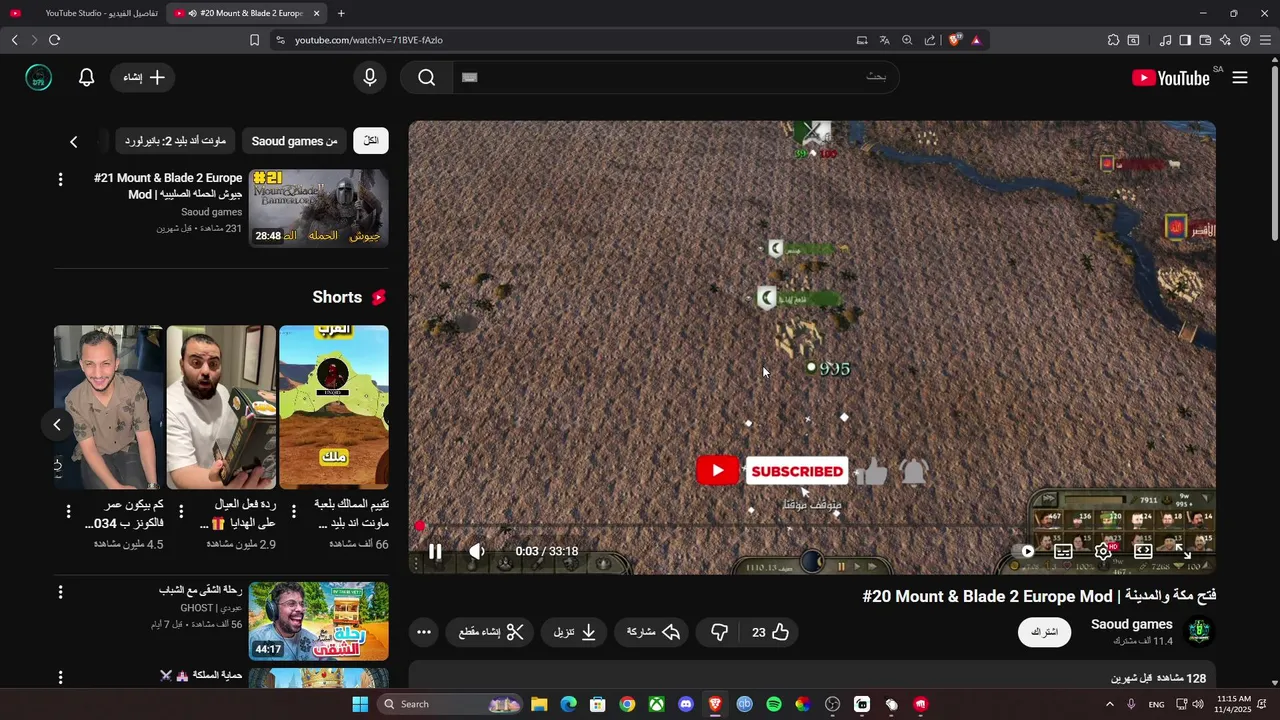Open the Brave Wallet icon
This screenshot has width=1280, height=720.
click(x=1205, y=40)
